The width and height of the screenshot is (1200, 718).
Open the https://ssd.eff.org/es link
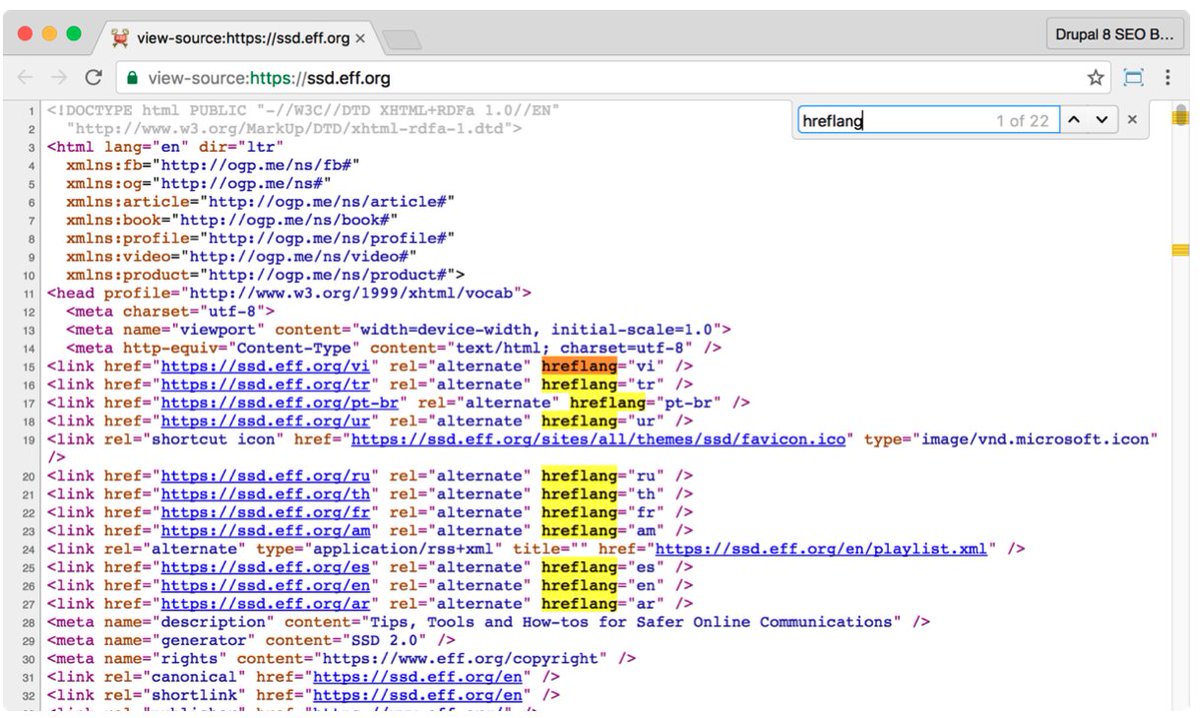click(265, 567)
